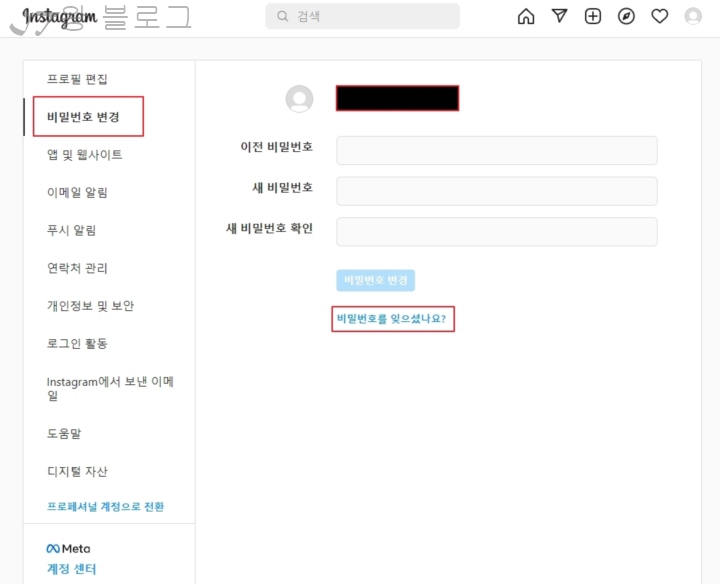Screen dimensions: 720x584
Task: Open activity heart icon
Action: pyautogui.click(x=660, y=17)
